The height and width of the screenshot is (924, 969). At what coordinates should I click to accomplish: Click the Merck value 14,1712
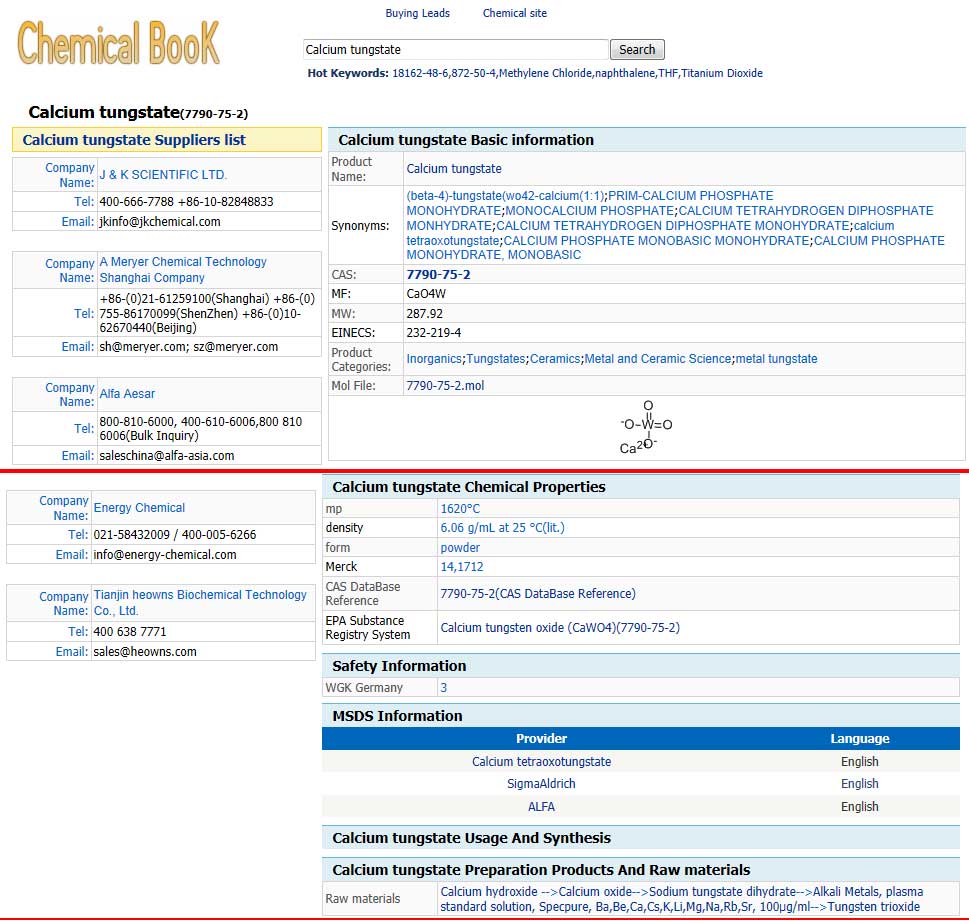click(462, 567)
